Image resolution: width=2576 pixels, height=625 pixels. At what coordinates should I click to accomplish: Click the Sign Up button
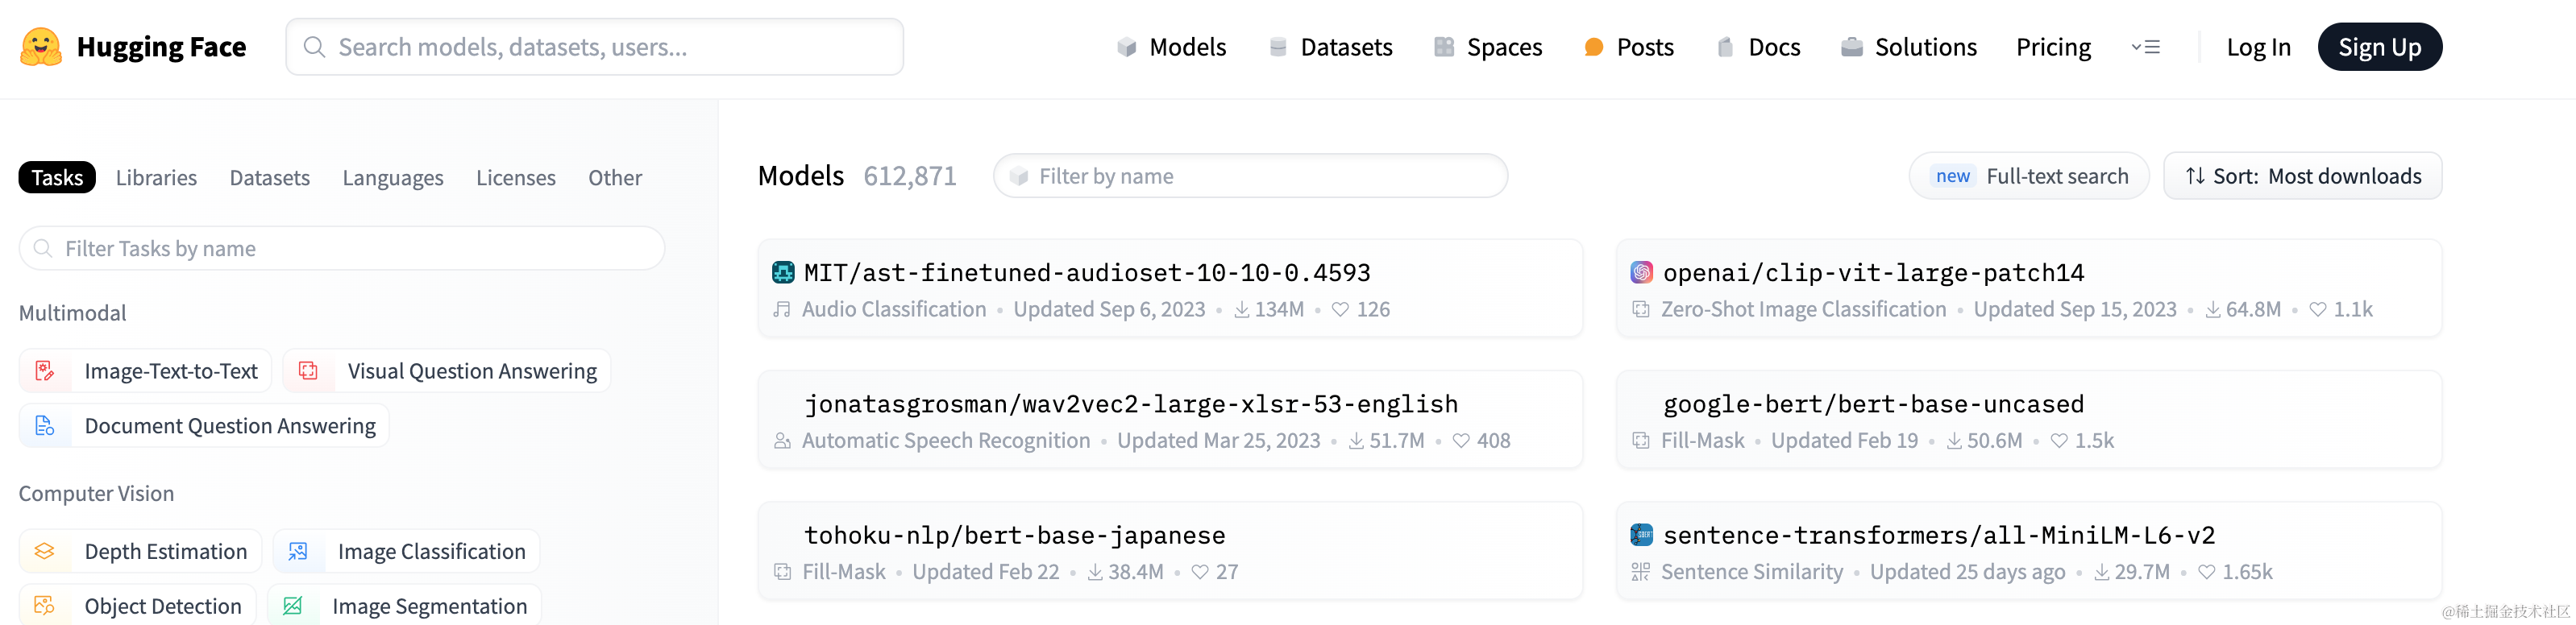[x=2380, y=47]
